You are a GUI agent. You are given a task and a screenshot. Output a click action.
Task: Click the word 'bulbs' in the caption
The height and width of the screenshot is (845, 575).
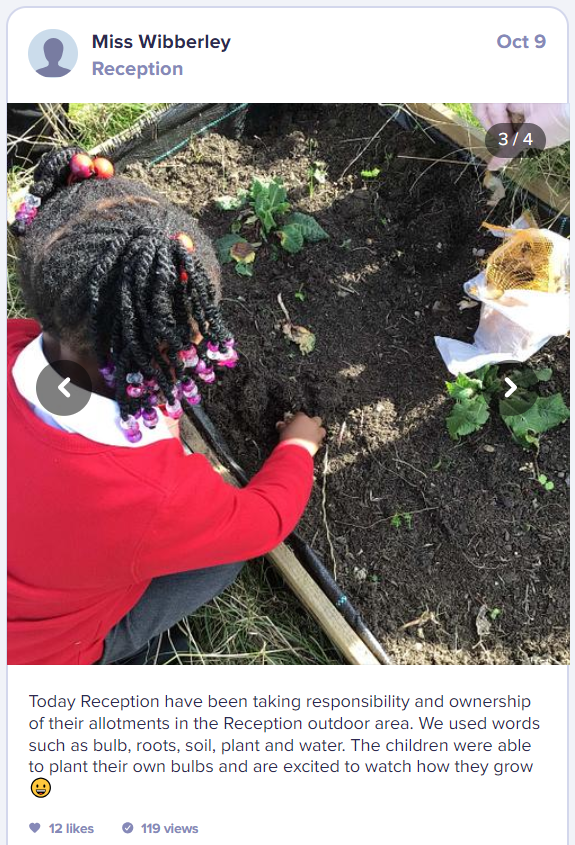(192, 766)
